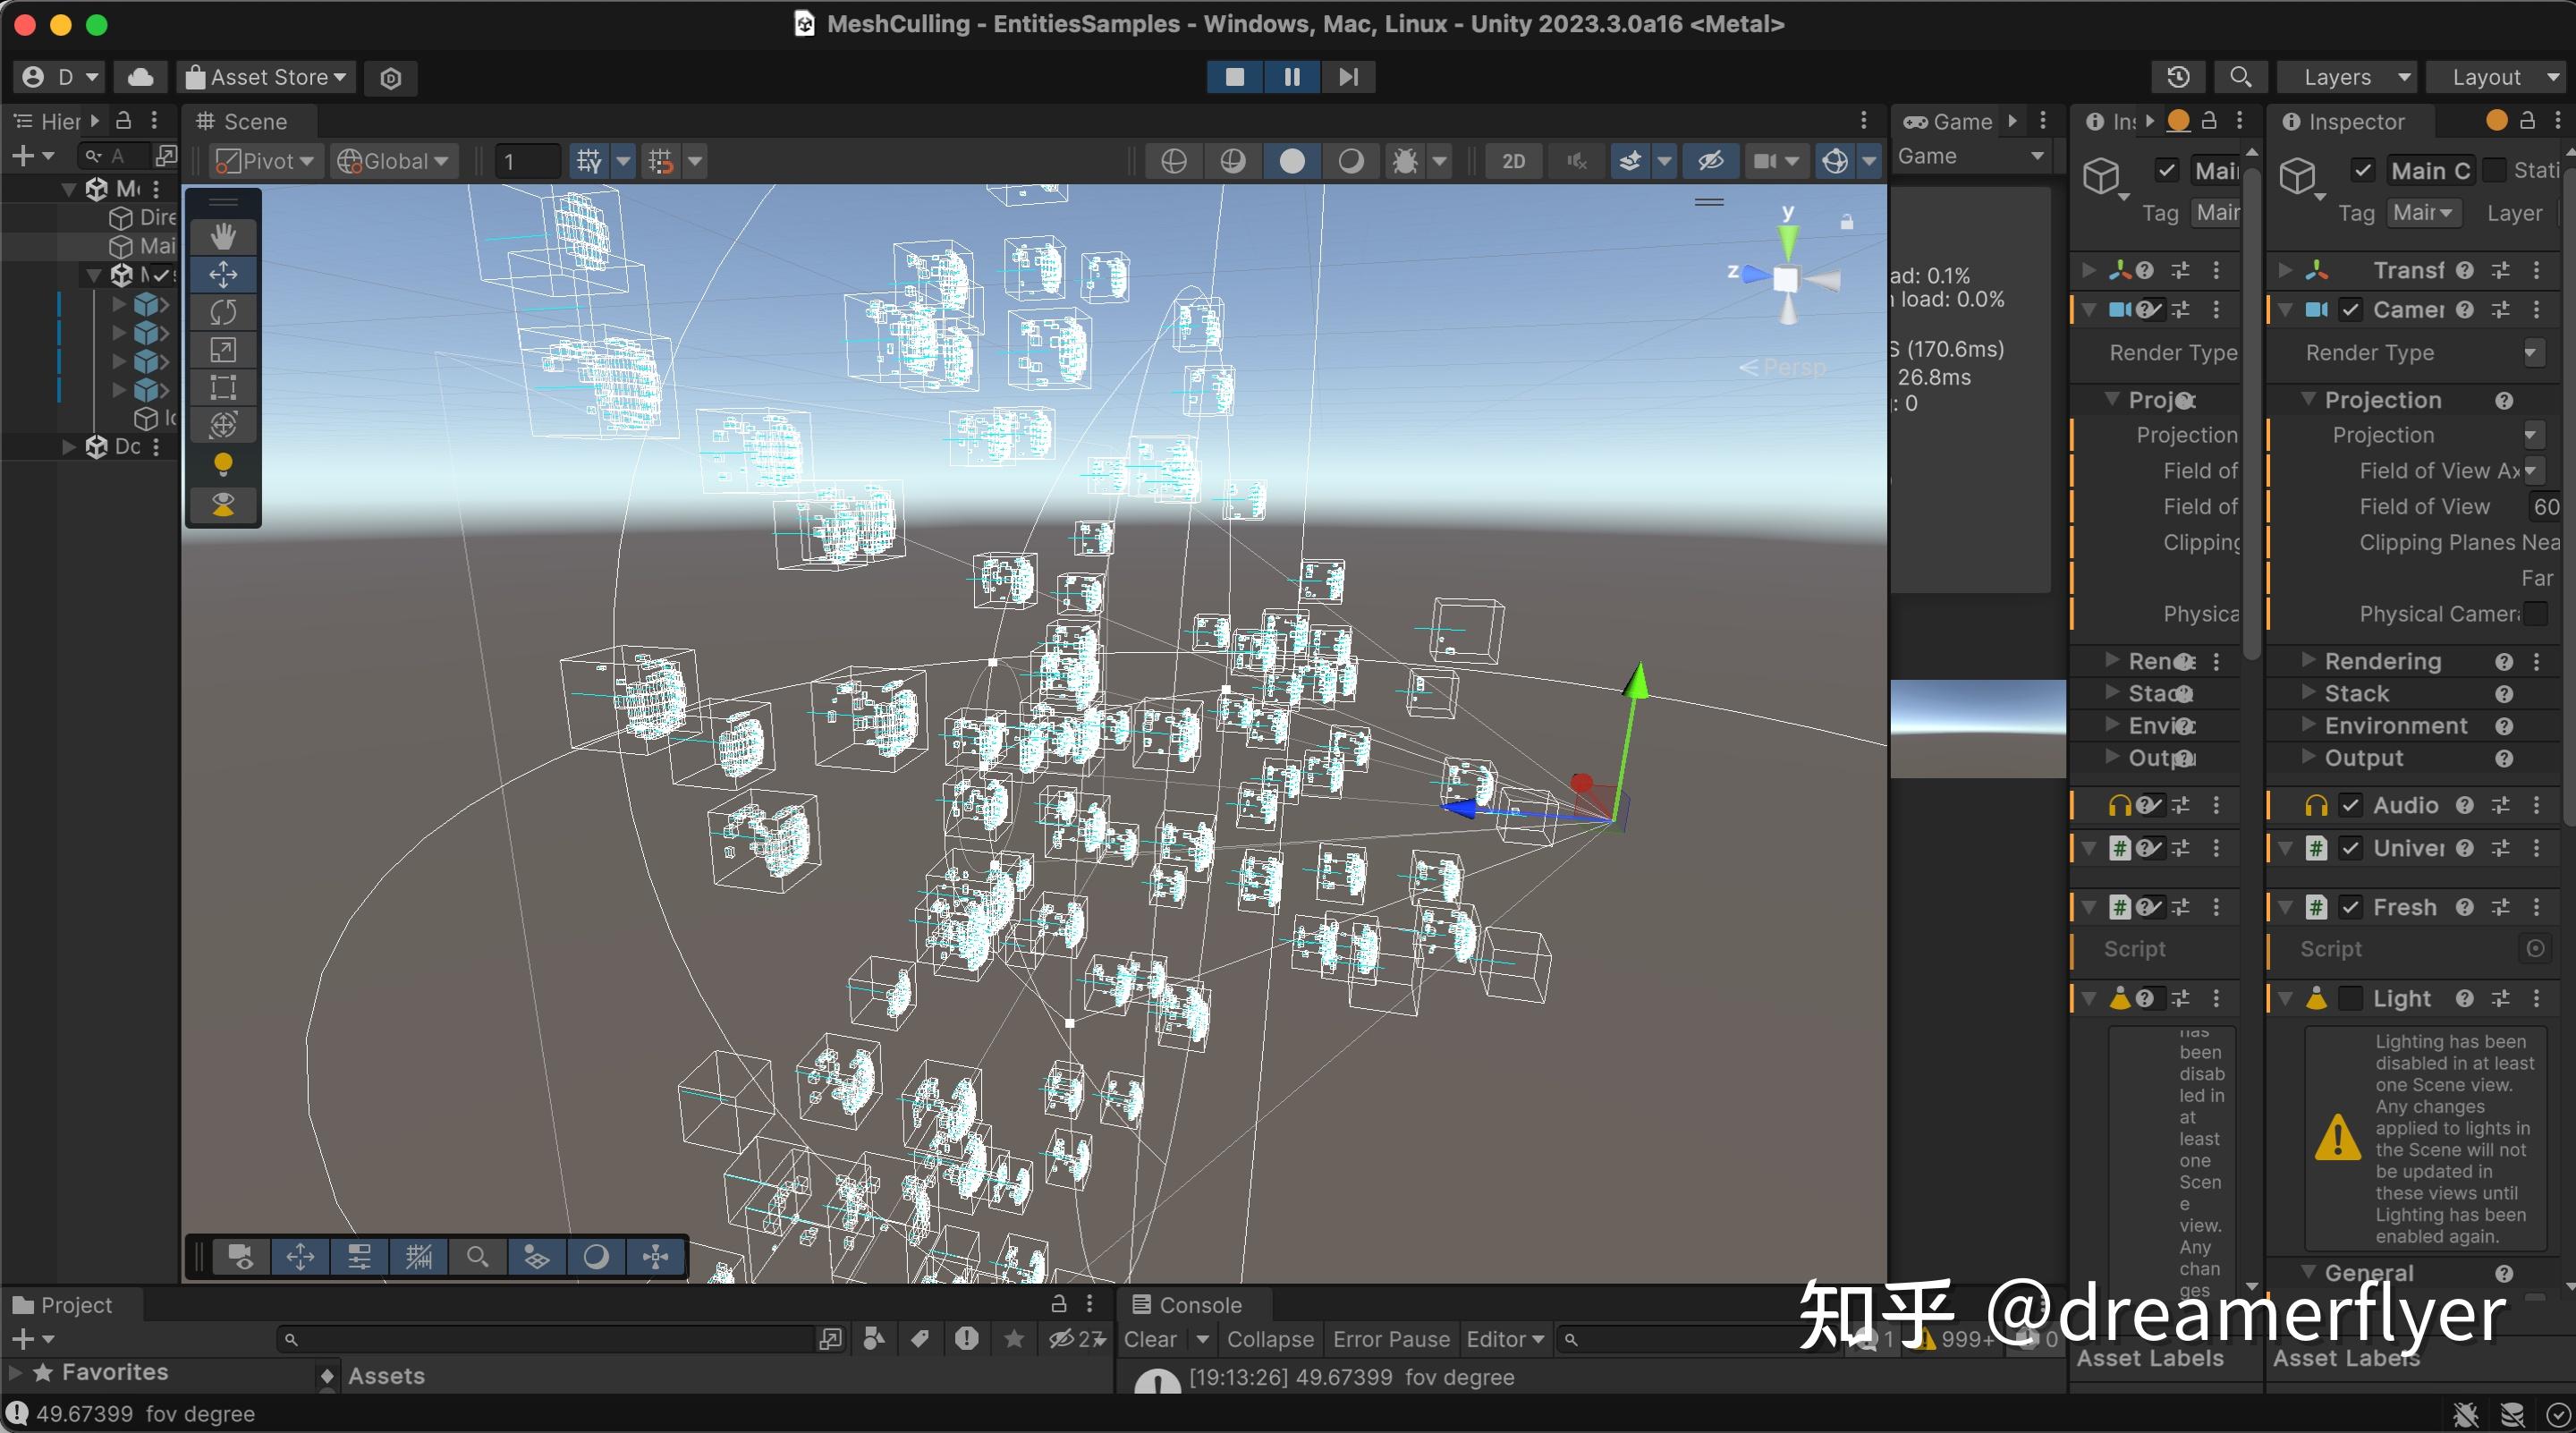The image size is (2576, 1433).
Task: Open the Layers dropdown
Action: (2345, 77)
